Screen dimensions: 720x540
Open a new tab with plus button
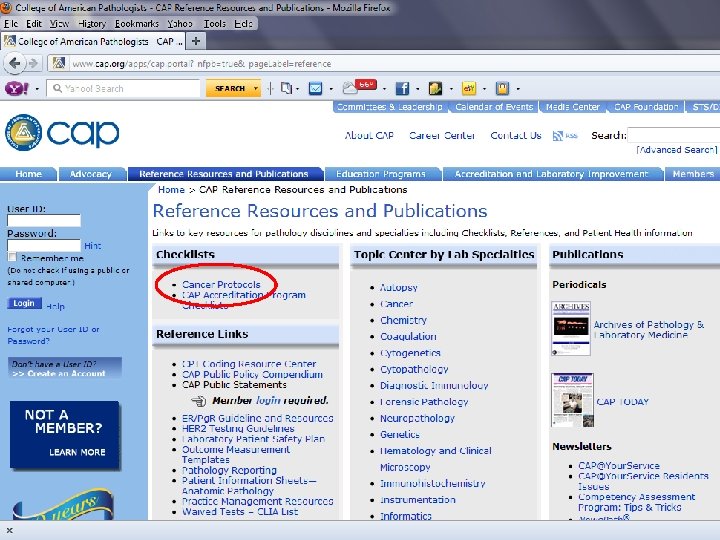[x=196, y=41]
